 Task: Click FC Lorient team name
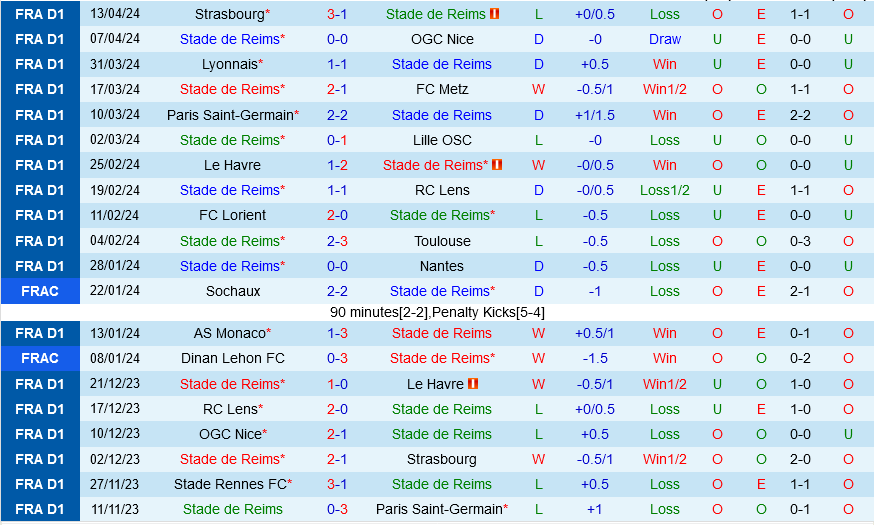232,215
